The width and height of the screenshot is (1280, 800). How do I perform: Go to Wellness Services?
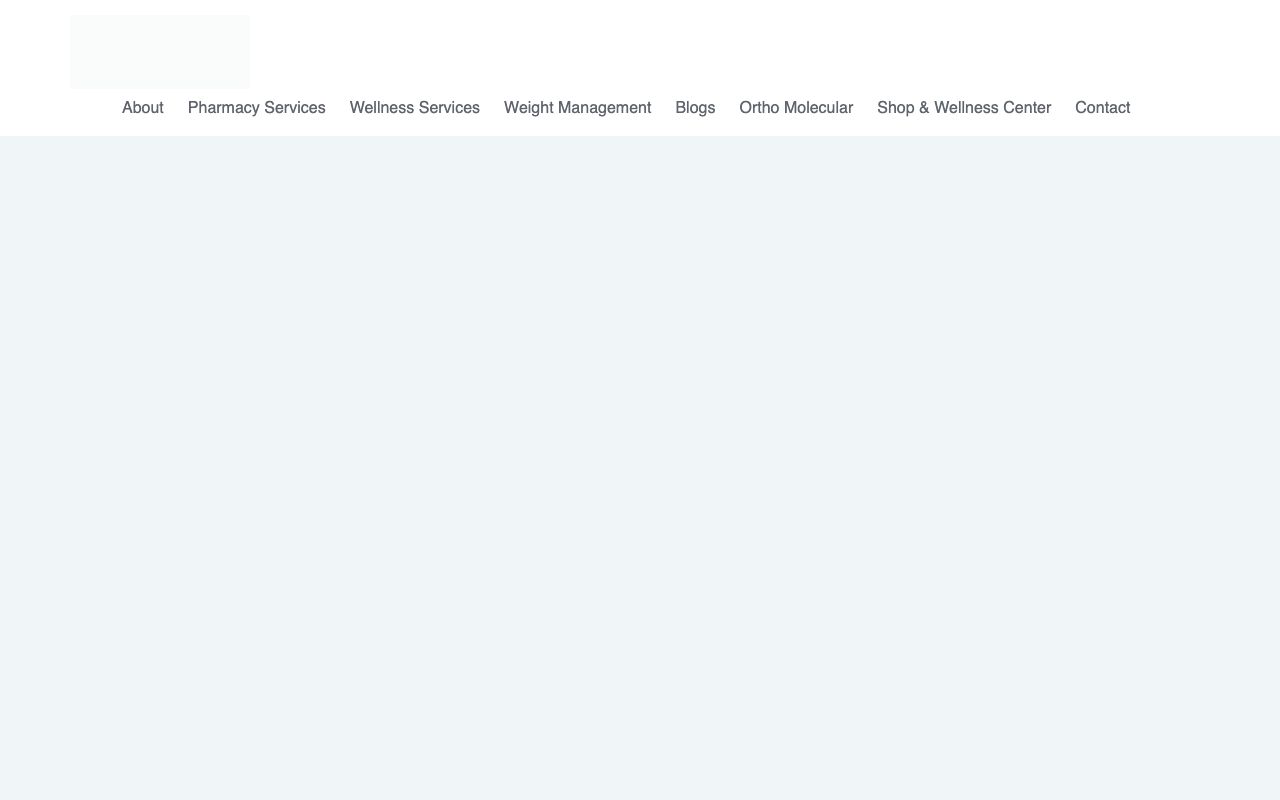(x=414, y=107)
